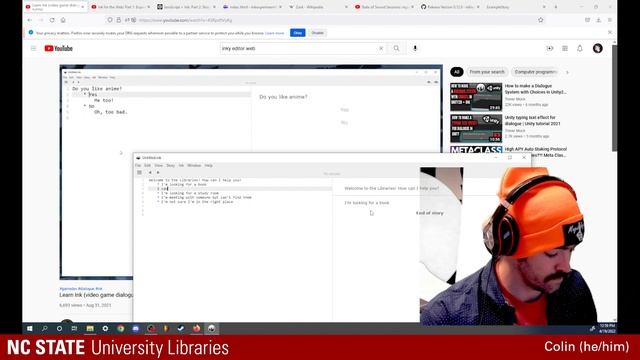Viewport: 640px width, 360px height.
Task: Clear the YouTube search box text
Action: click(x=381, y=48)
